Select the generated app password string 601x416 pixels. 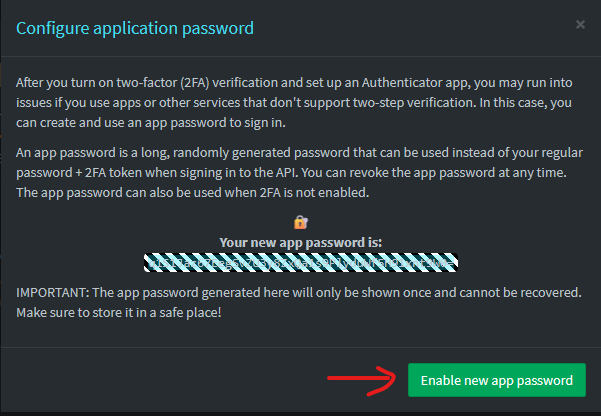pos(300,262)
